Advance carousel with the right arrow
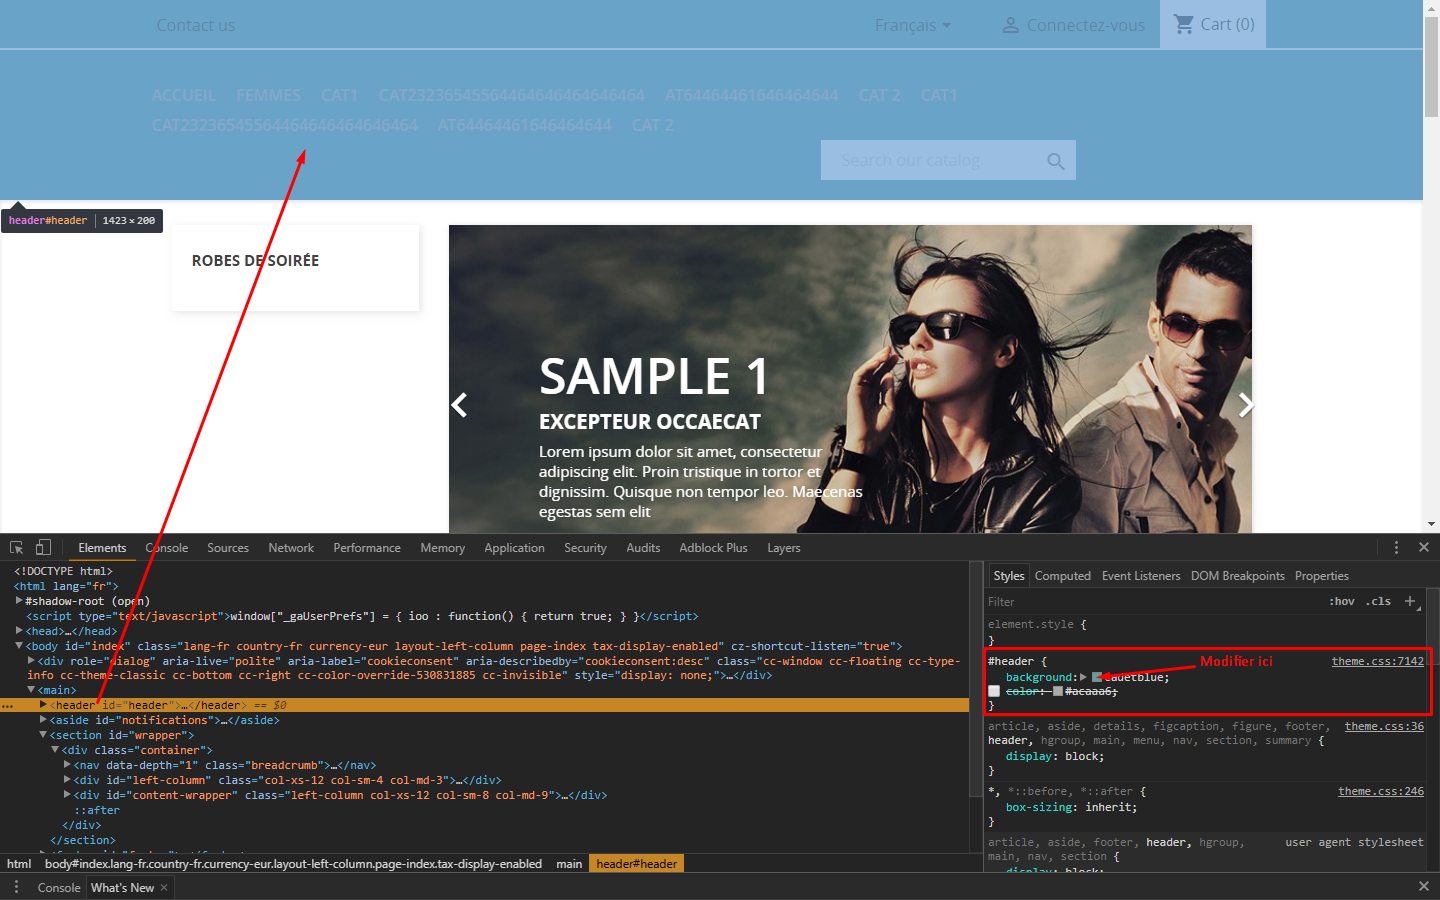 (x=1245, y=405)
